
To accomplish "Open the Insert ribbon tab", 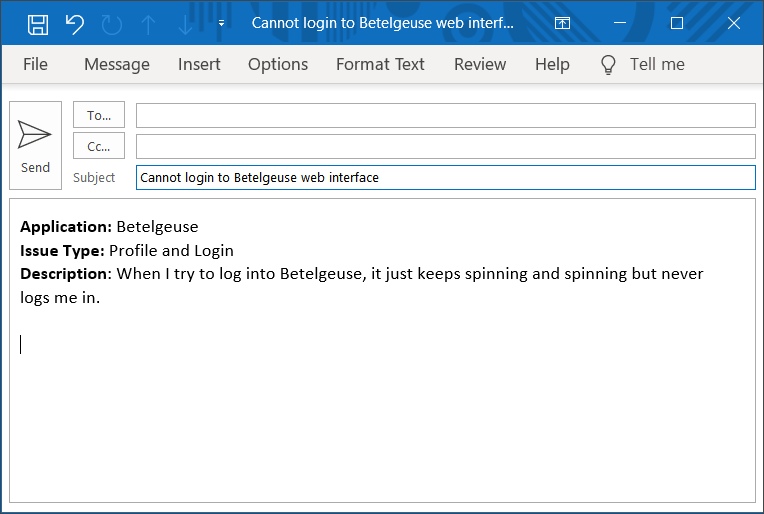I will click(x=199, y=64).
